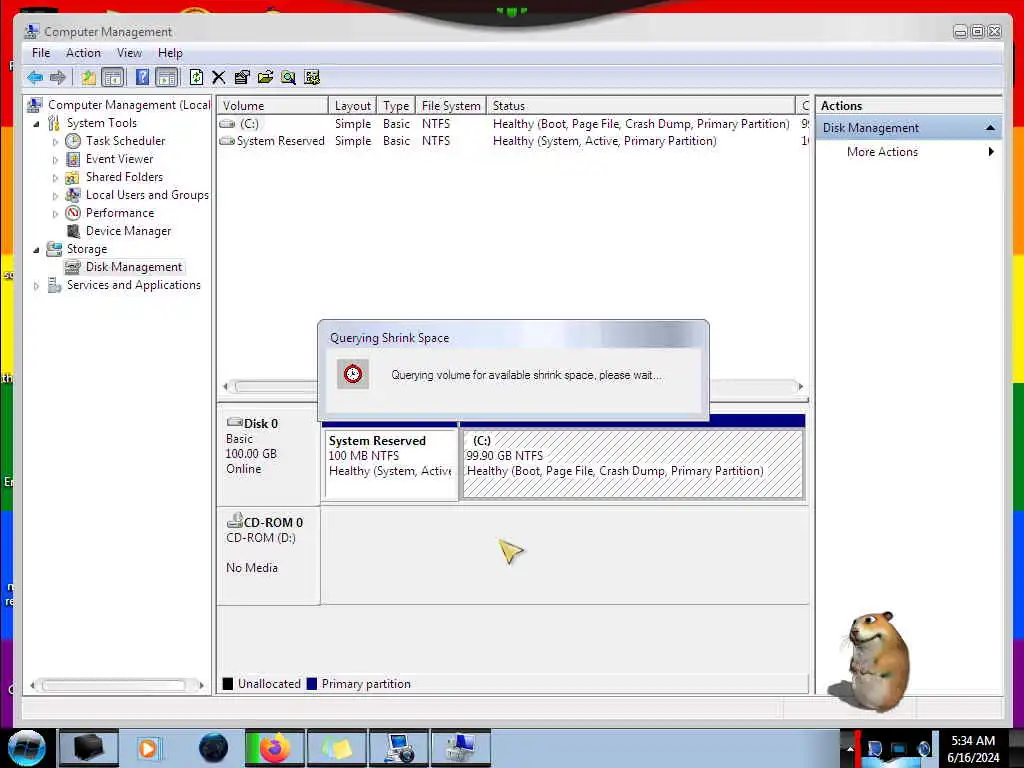Collapse the System Tools tree node

[x=37, y=123]
